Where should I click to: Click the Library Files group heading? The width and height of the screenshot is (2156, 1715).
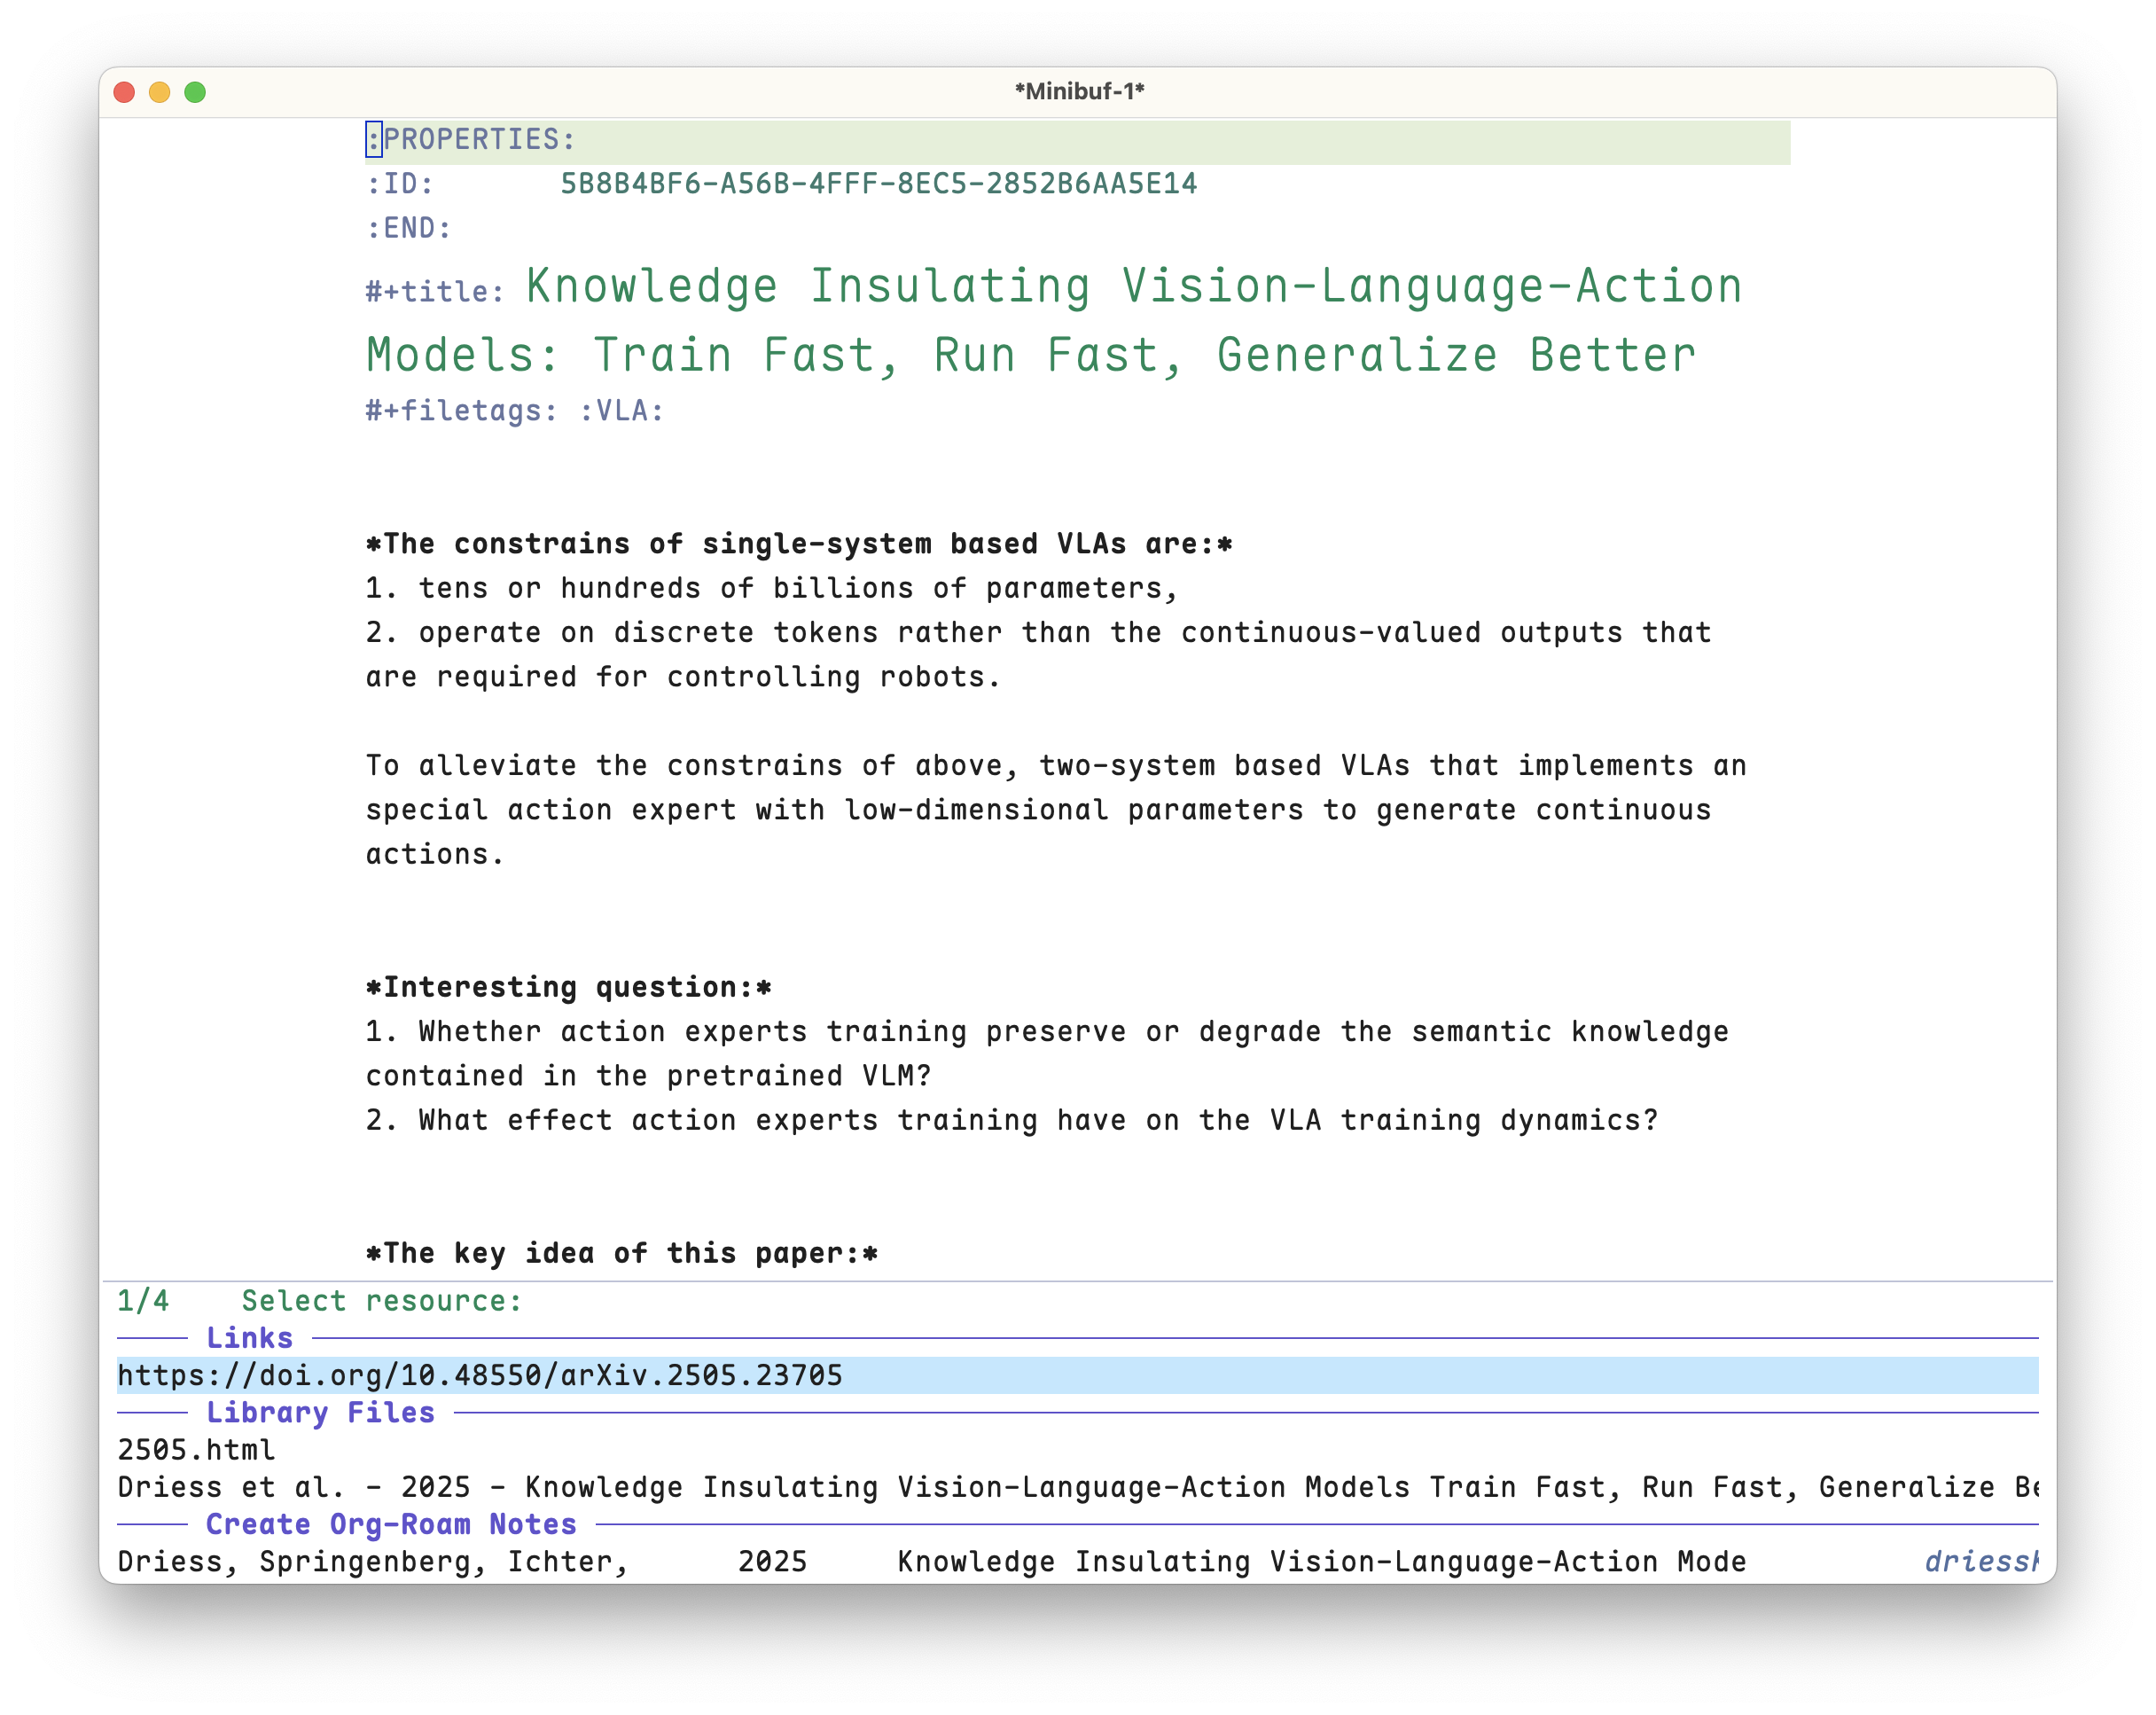(320, 1412)
